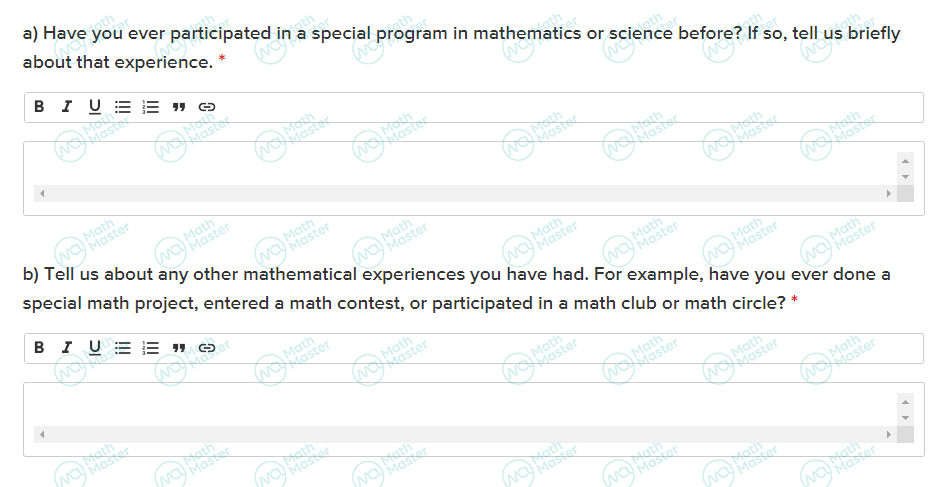Viewport: 933px width, 487px height.
Task: Apply Italic in question a toolbar
Action: point(67,107)
